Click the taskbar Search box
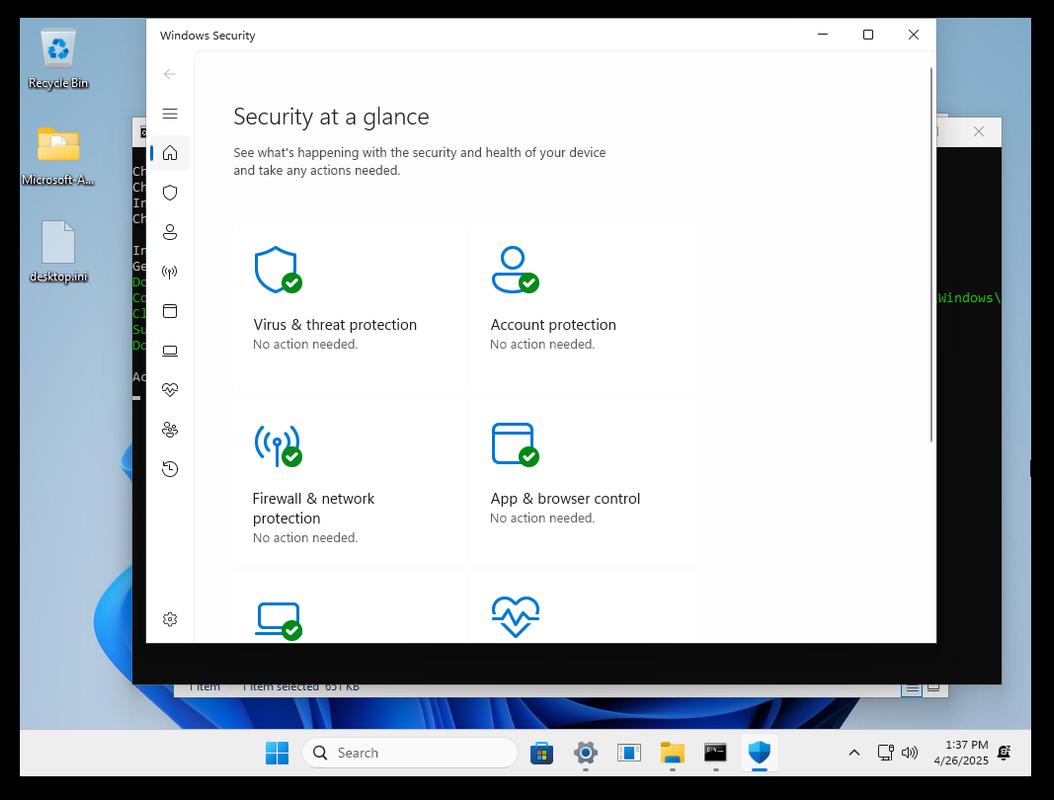This screenshot has height=800, width=1054. point(410,753)
